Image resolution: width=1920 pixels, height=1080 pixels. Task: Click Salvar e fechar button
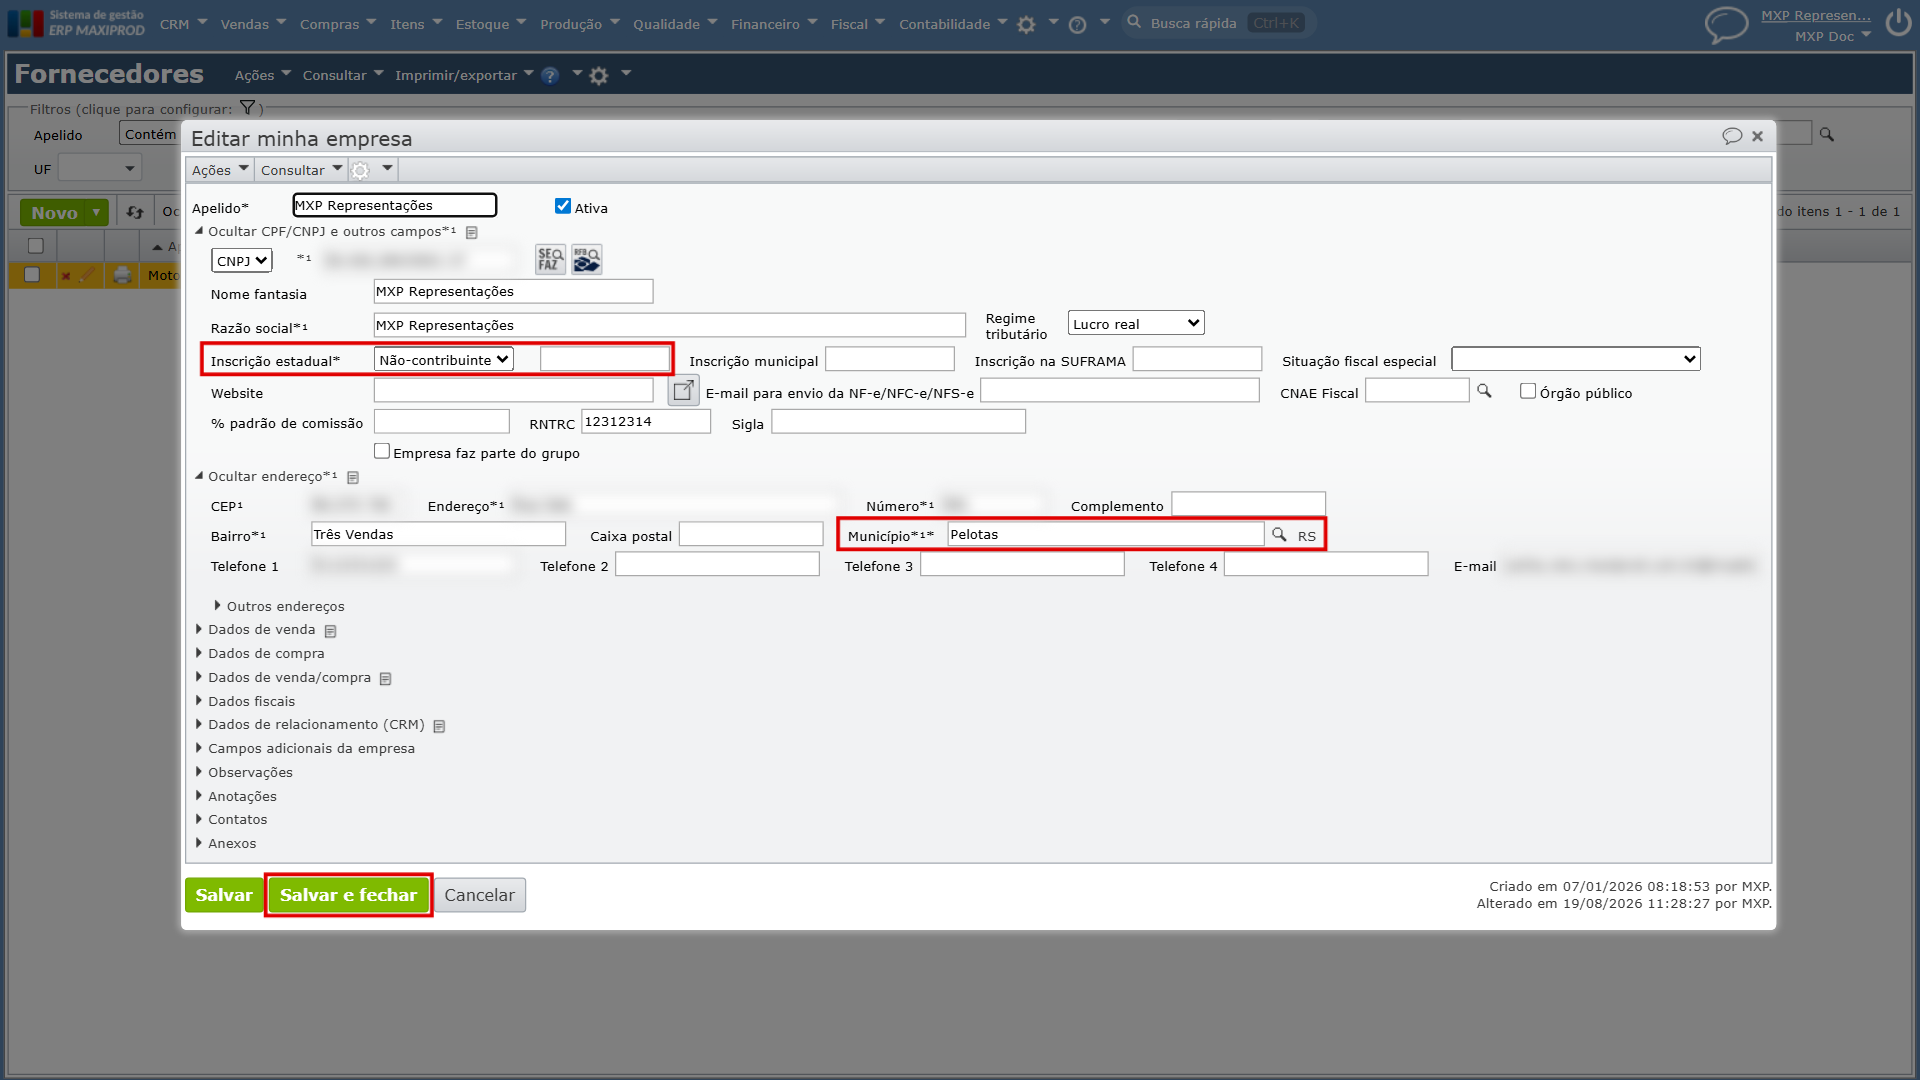click(349, 895)
